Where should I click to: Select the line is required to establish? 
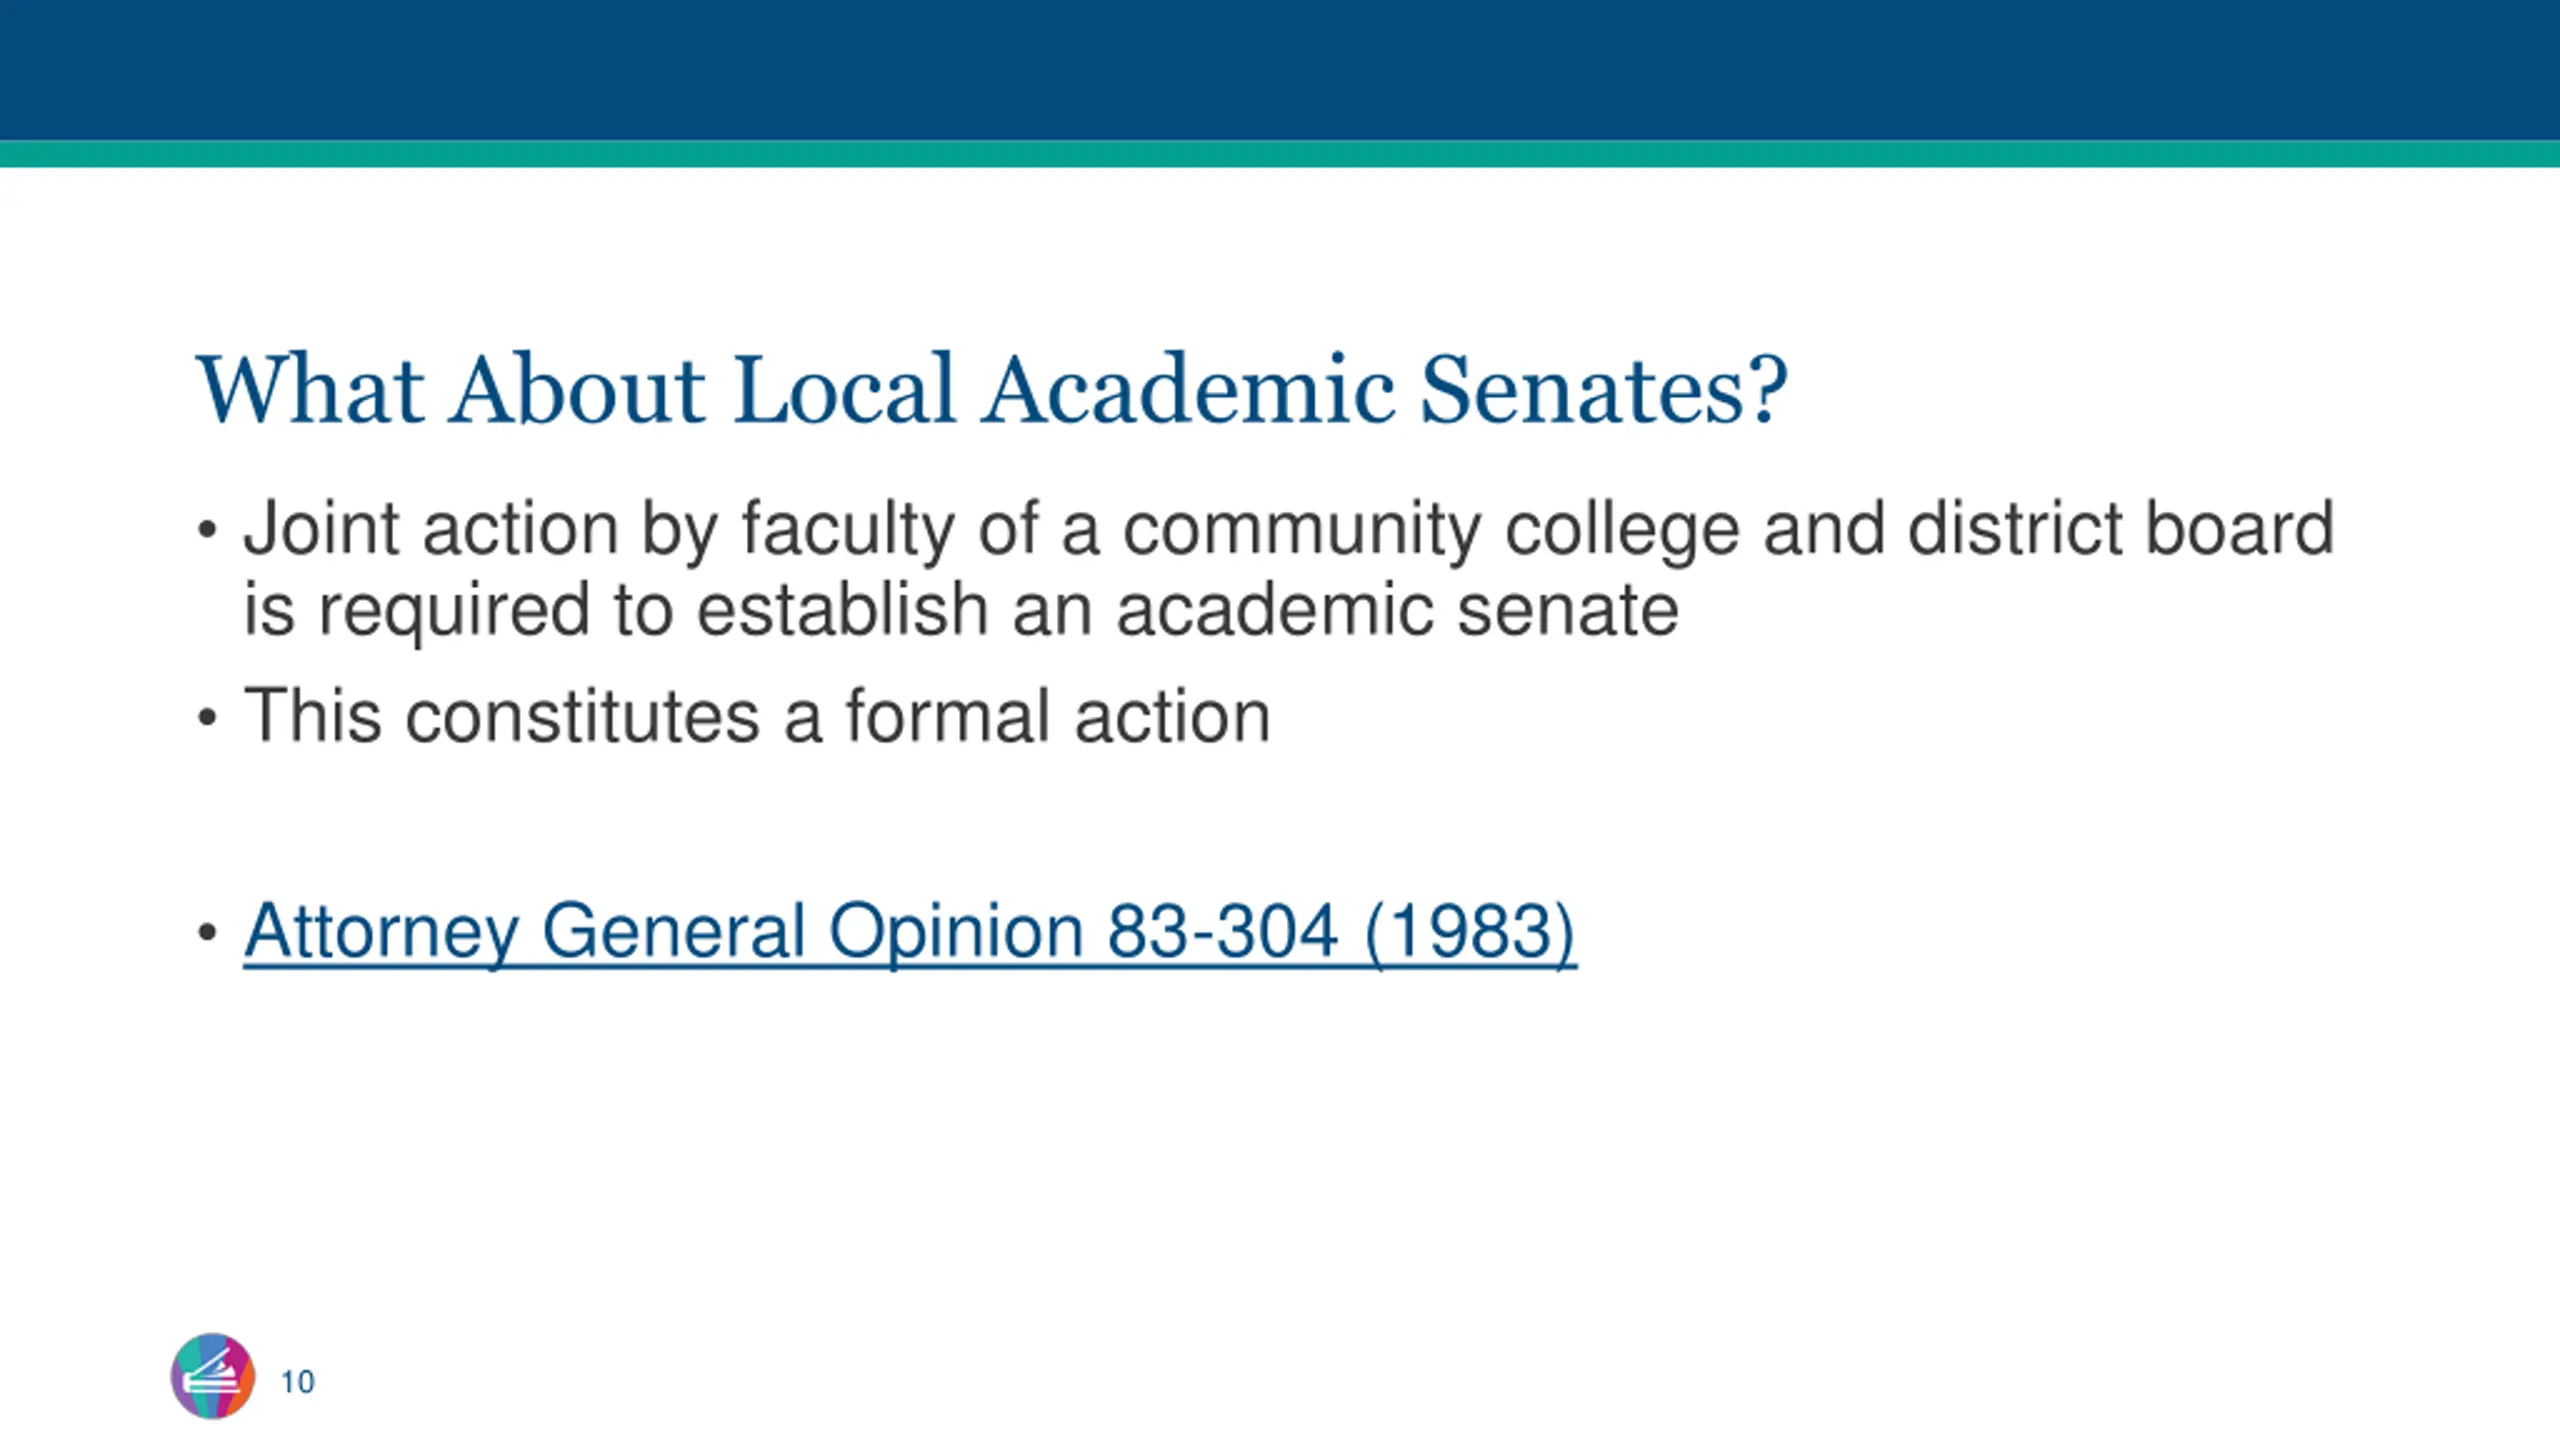(961, 611)
